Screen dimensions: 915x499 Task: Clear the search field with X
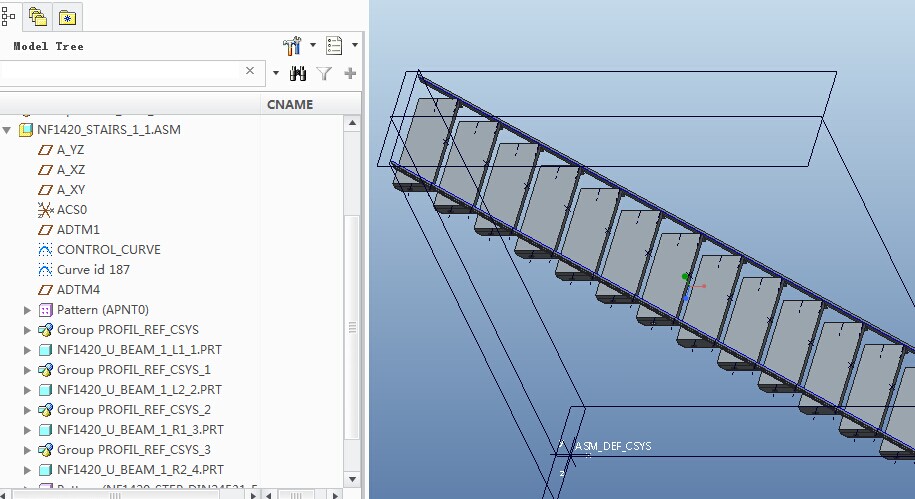tap(250, 71)
